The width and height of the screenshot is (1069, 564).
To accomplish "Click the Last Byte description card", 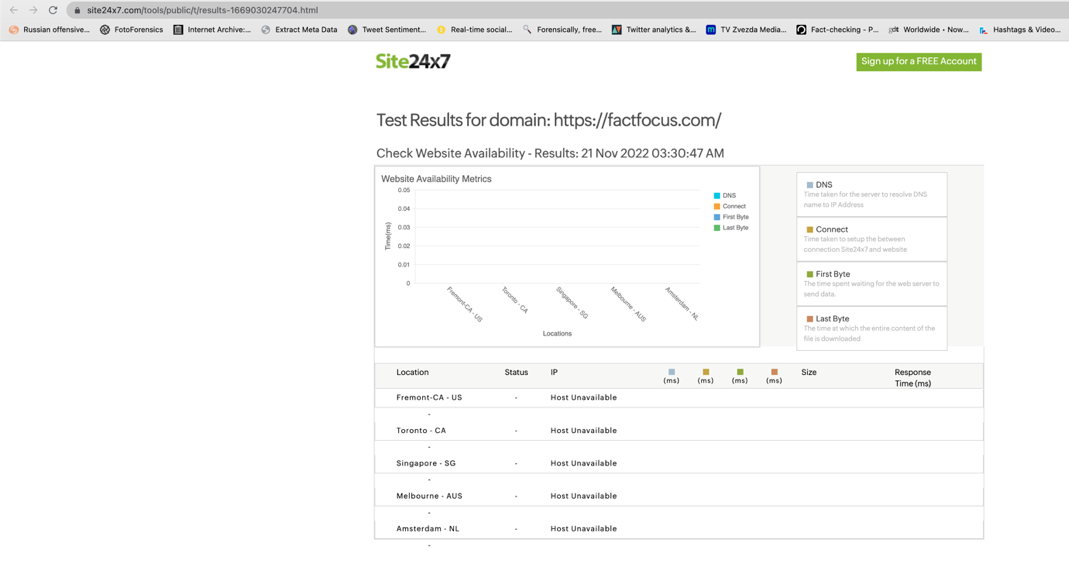I will click(871, 328).
